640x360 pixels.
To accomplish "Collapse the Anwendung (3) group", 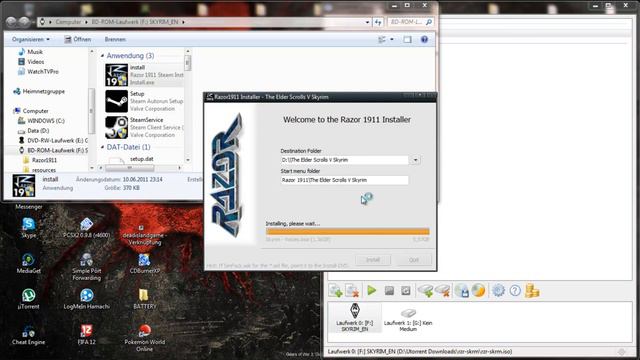I will tap(102, 56).
